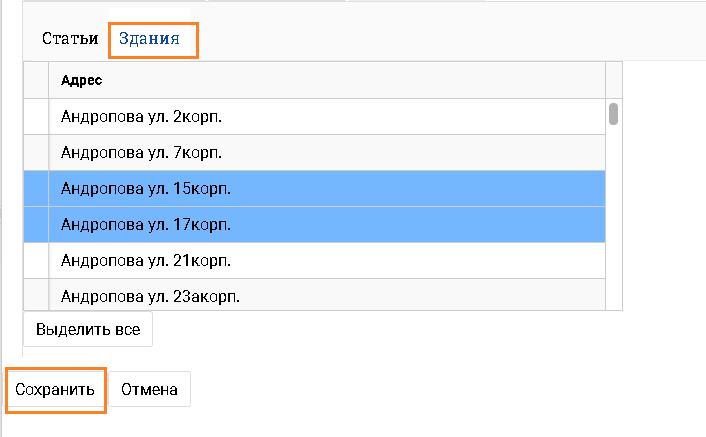Click the row marker cell beside Андропова ул. 2корп.
706x437 pixels.
point(36,116)
